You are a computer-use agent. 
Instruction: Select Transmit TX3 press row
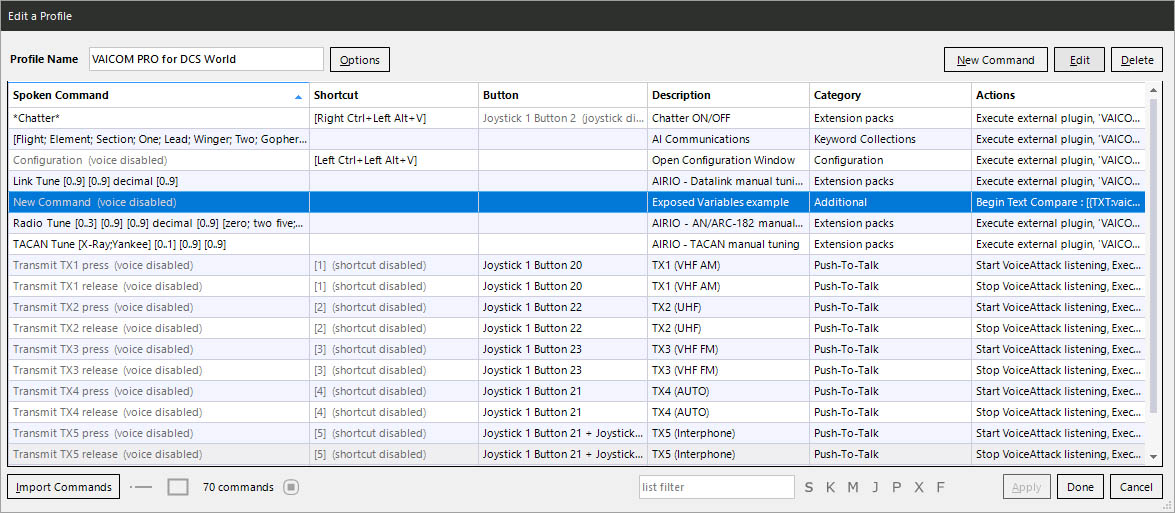pos(576,349)
